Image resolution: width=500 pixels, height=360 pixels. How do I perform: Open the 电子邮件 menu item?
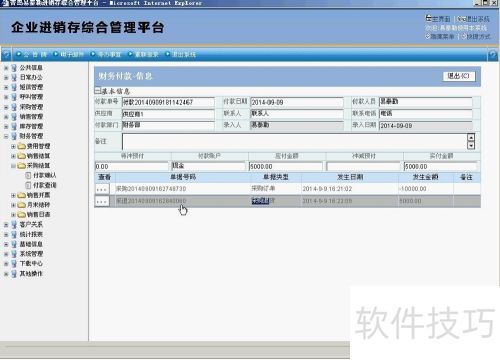[69, 54]
